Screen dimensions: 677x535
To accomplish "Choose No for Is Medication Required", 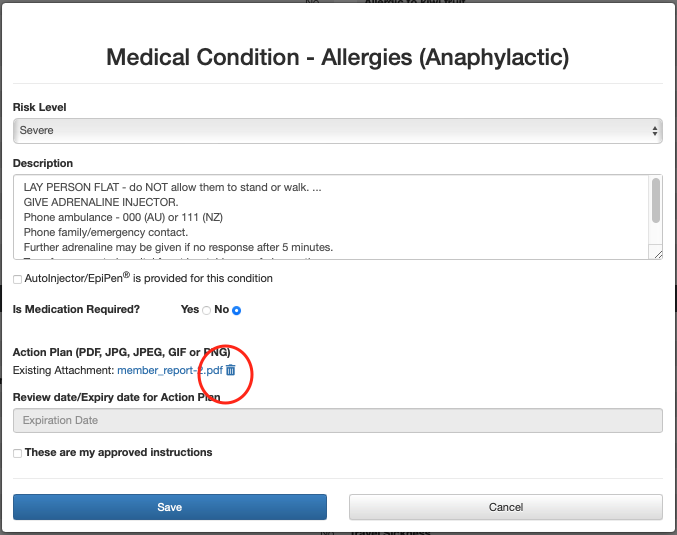I will click(237, 311).
